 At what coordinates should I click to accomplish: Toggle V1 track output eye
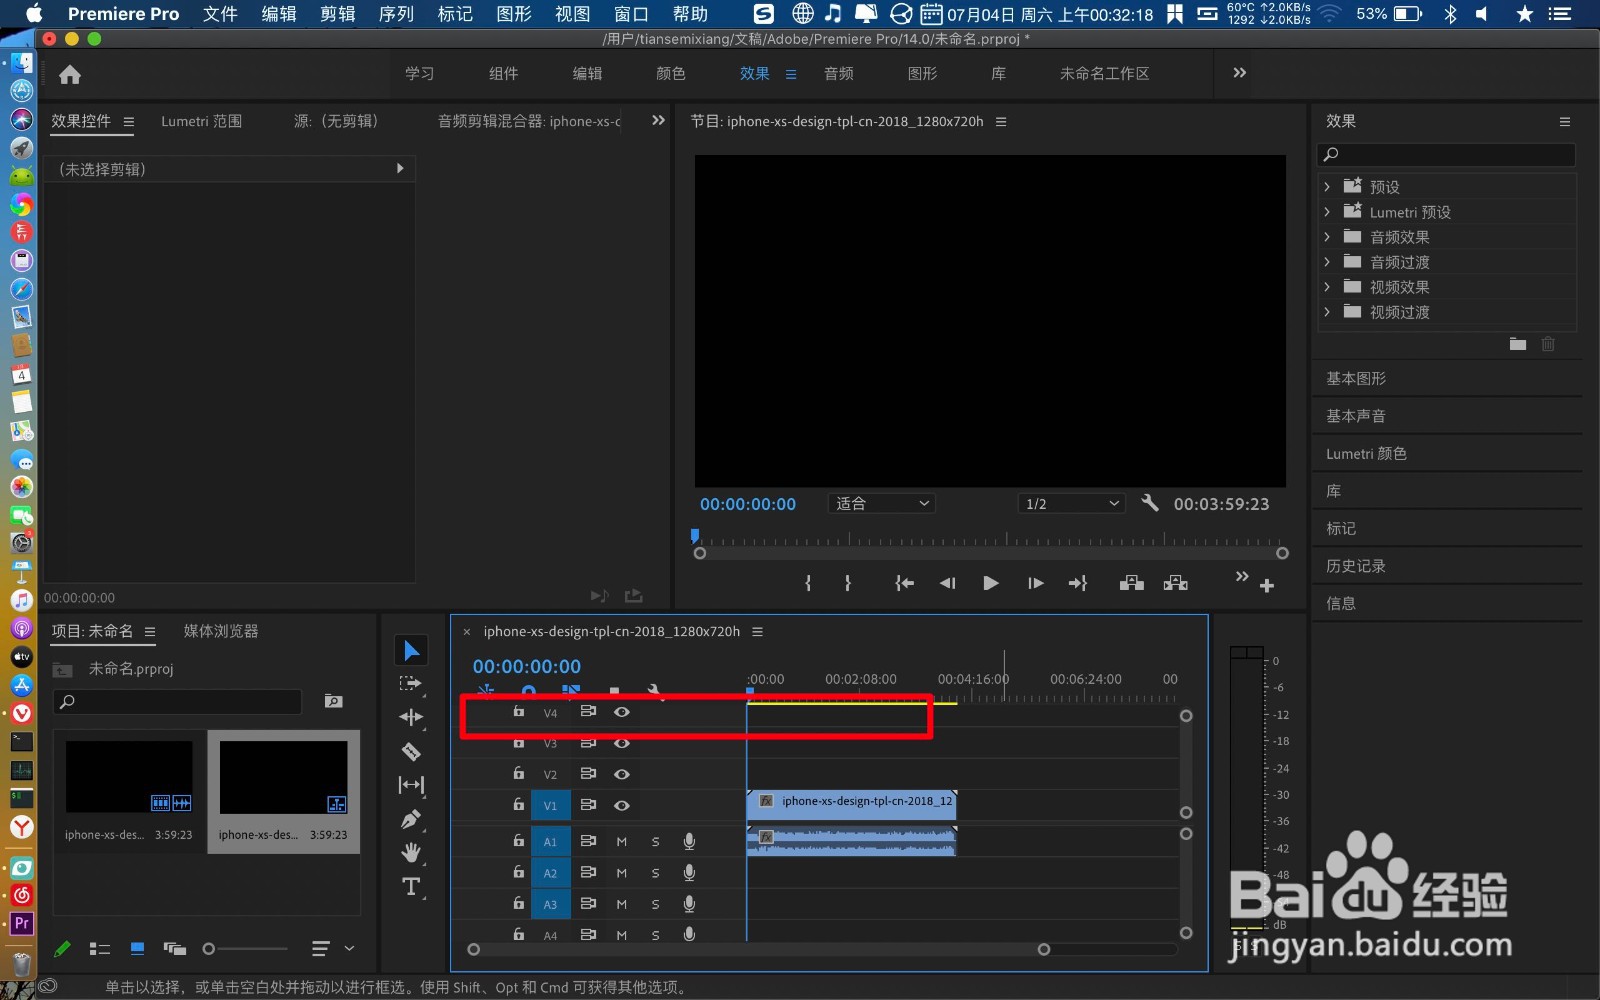pos(622,805)
